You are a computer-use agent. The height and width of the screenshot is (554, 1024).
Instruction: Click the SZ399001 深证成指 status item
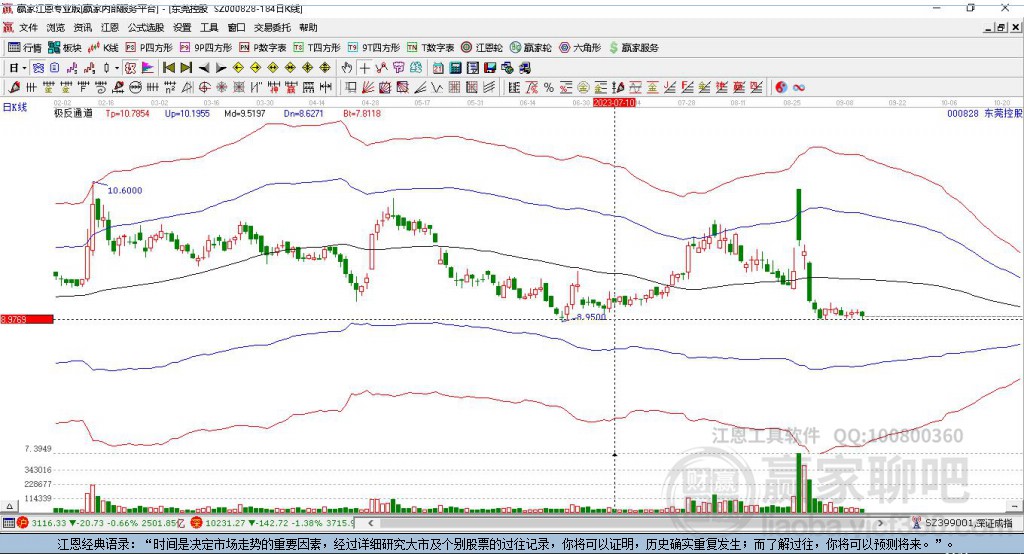click(963, 523)
